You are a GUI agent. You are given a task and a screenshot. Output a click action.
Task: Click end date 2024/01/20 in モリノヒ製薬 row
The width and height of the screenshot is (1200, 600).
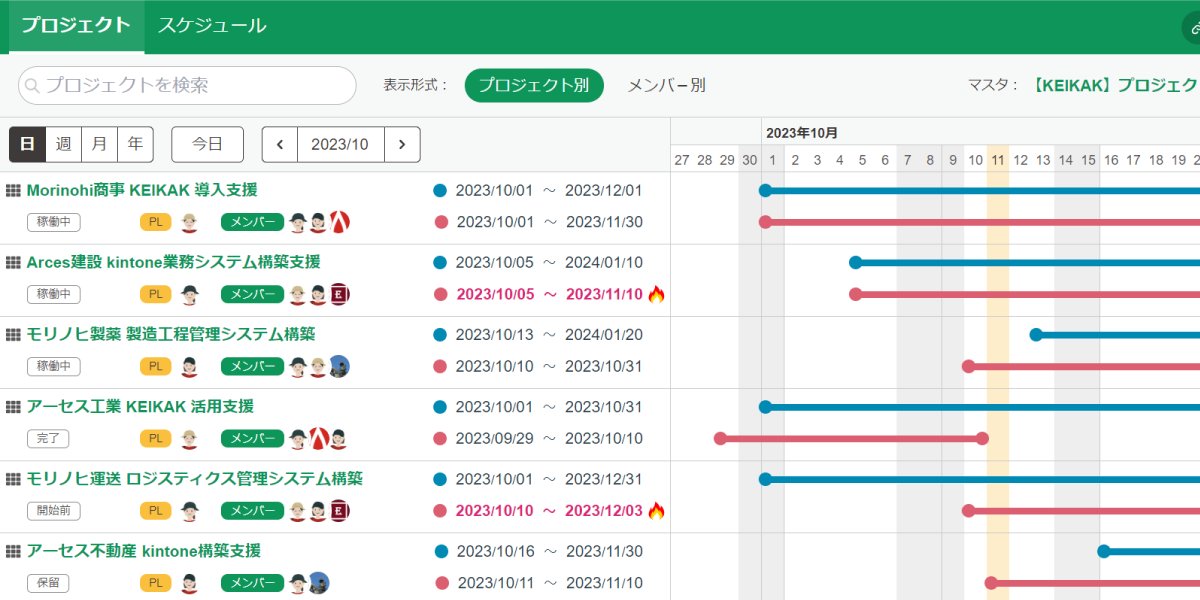(x=604, y=334)
